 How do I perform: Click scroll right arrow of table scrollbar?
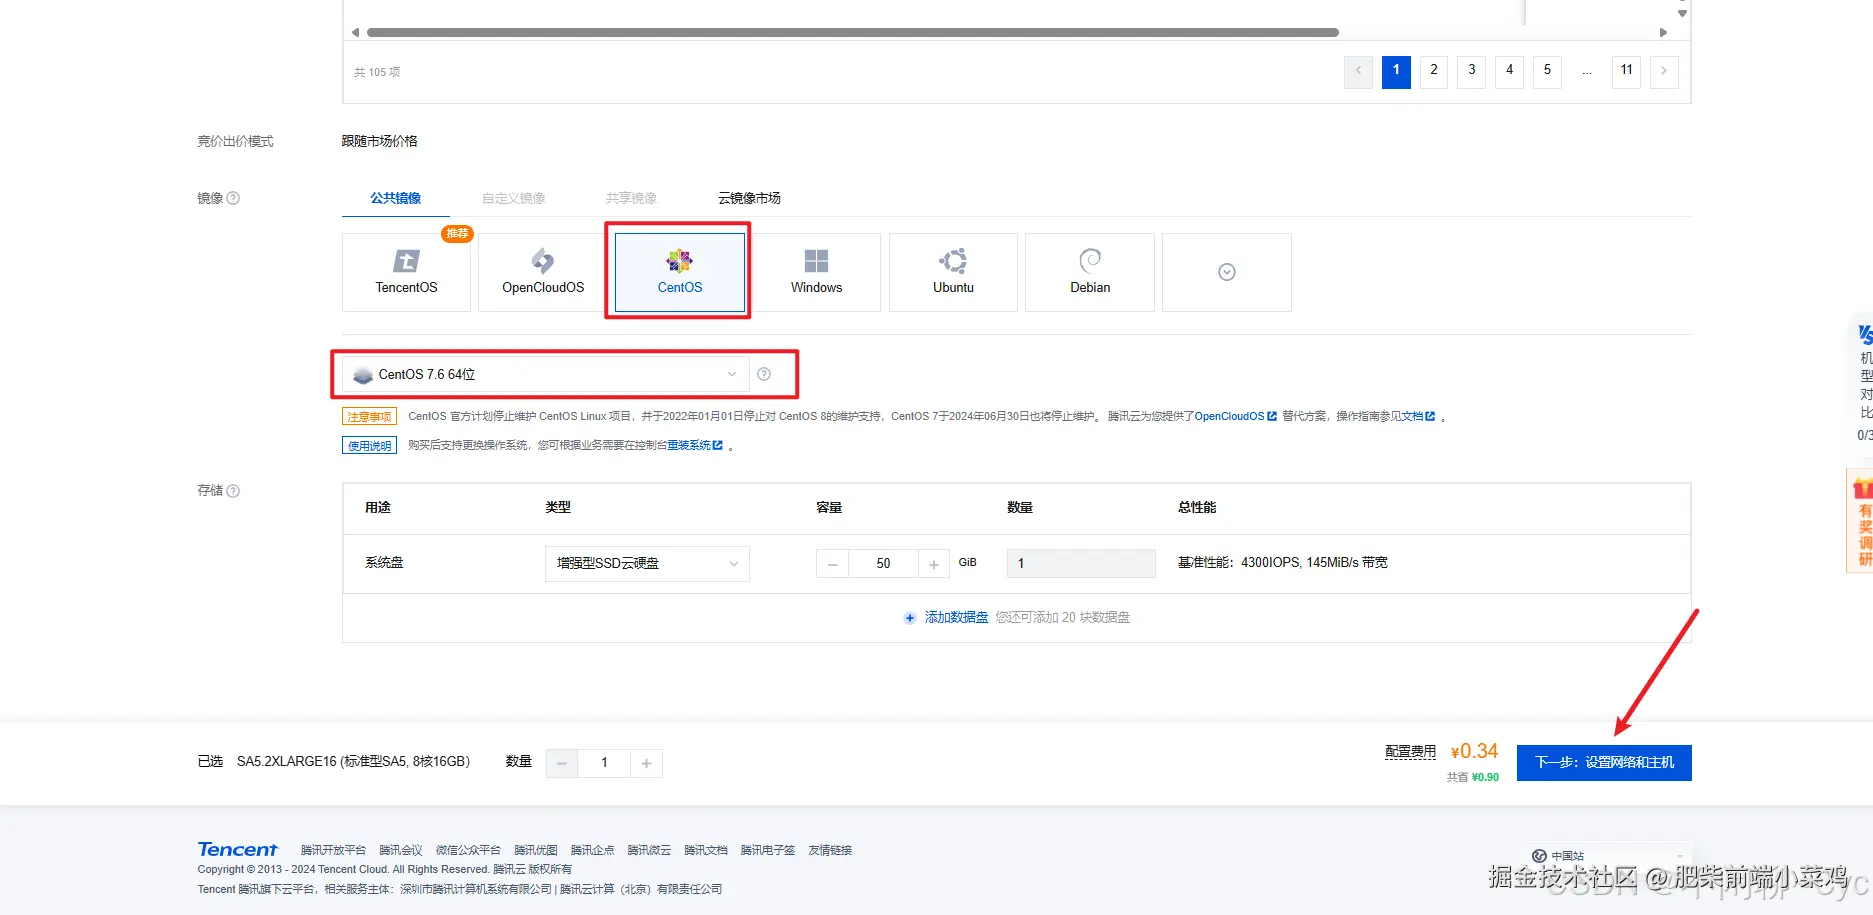click(x=1663, y=32)
